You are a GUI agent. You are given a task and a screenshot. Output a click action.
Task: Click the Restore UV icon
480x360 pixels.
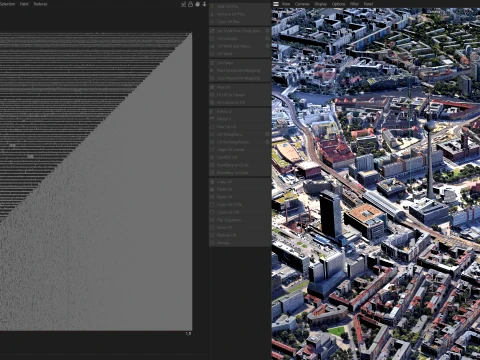[x=212, y=235]
